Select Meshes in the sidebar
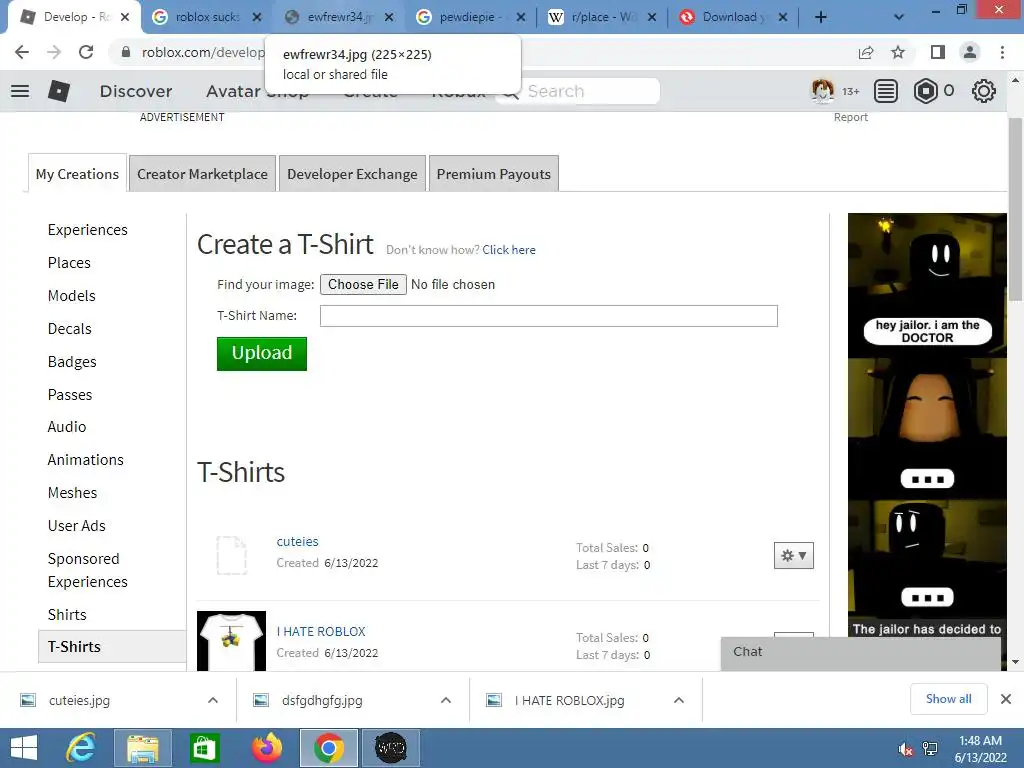Viewport: 1024px width, 768px height. (x=72, y=492)
